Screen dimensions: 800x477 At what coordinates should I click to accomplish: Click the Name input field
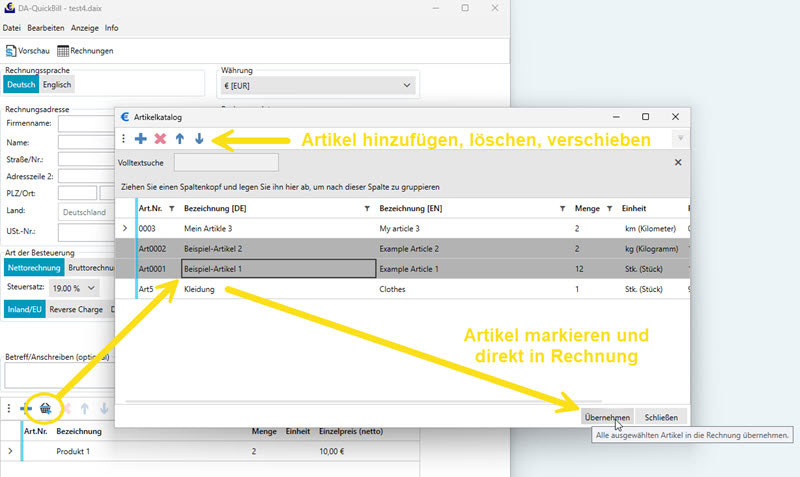tap(86, 142)
